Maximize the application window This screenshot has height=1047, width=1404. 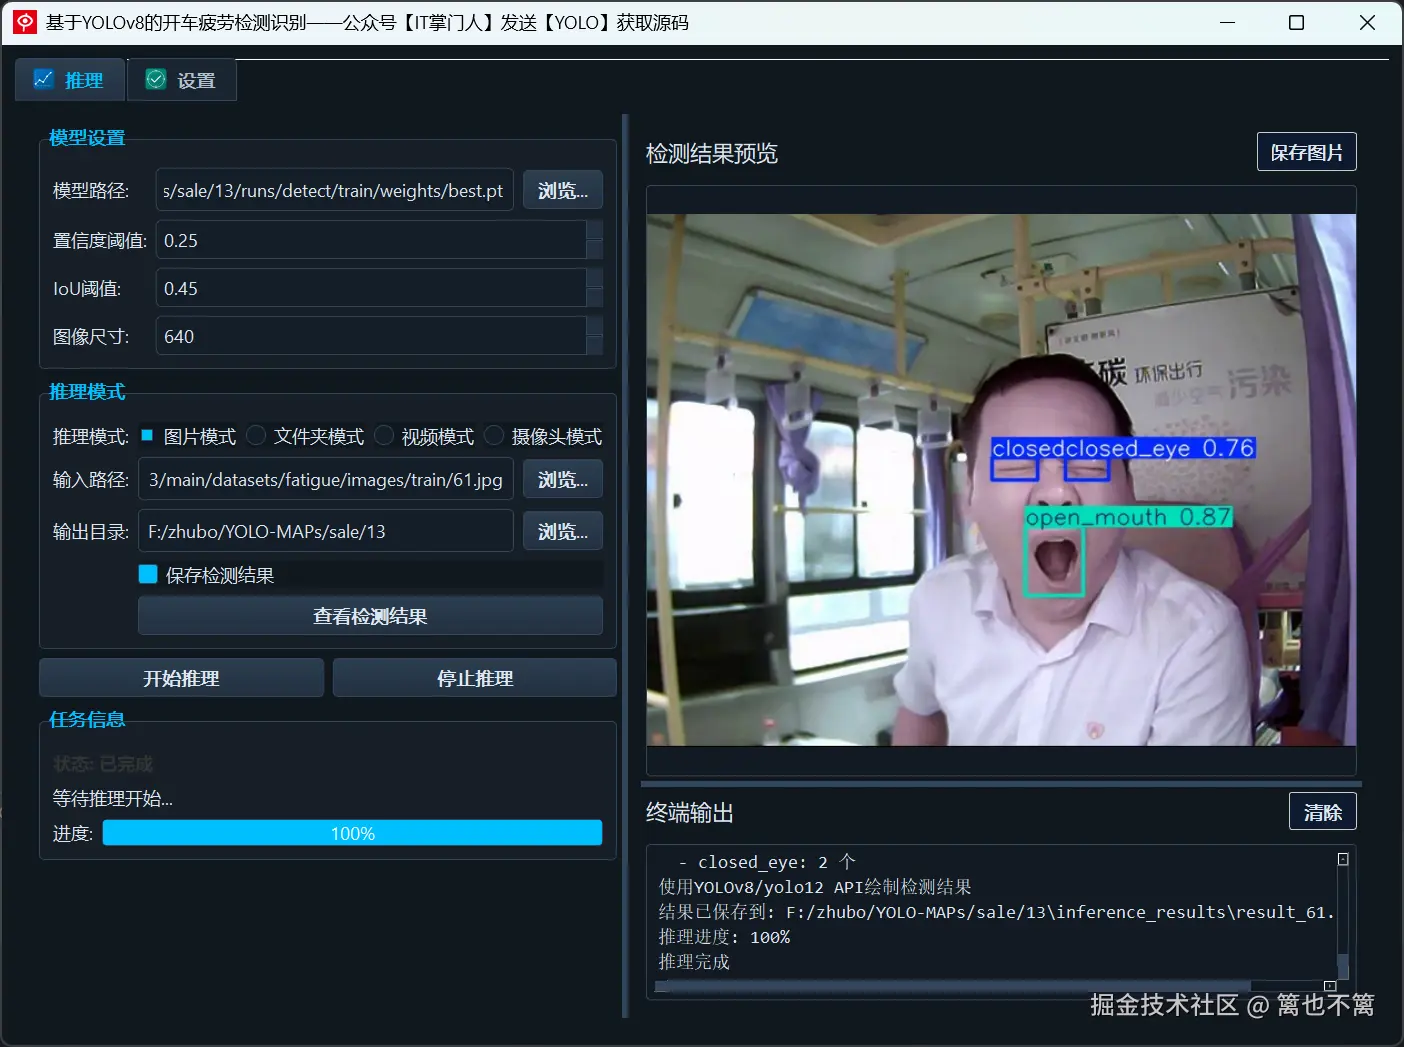pyautogui.click(x=1296, y=22)
